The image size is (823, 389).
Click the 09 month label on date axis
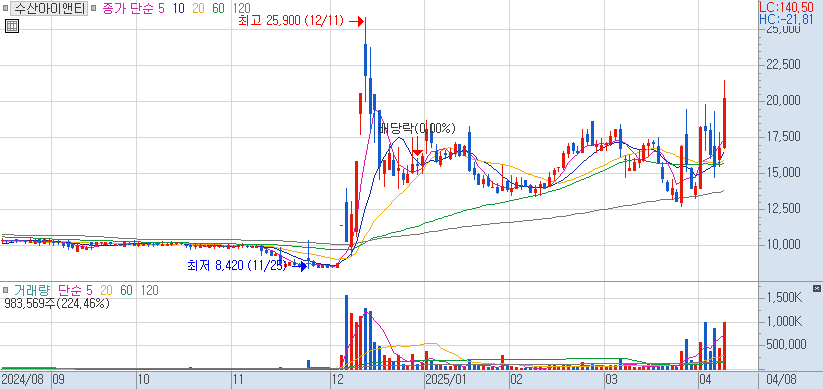click(x=58, y=379)
